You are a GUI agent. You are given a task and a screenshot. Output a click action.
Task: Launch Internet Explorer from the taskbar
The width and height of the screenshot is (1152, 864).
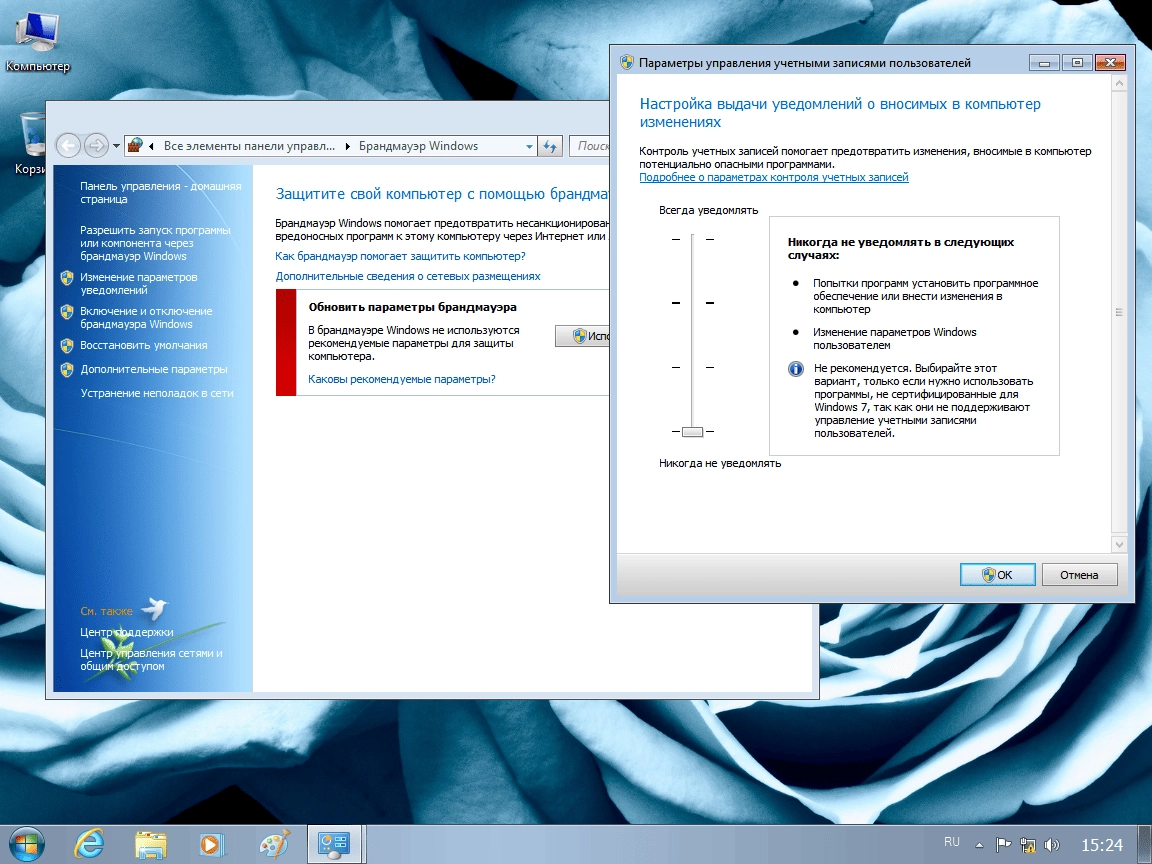(x=89, y=844)
